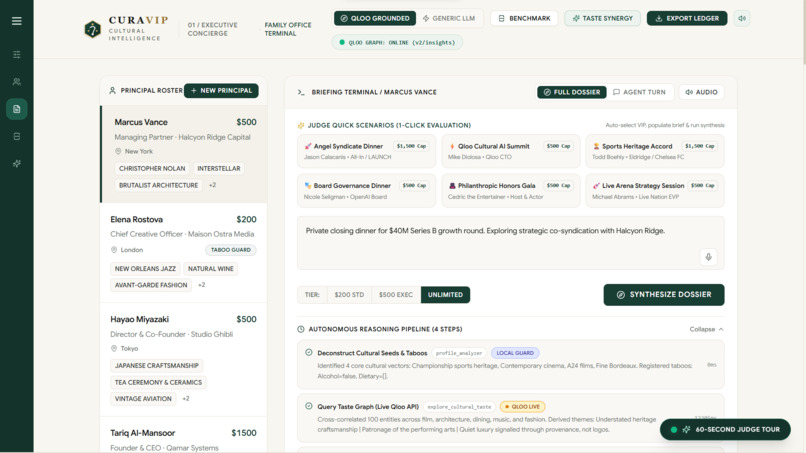Click the clock icon beside Autonomous Reasoning Pipeline
Image resolution: width=806 pixels, height=453 pixels.
pos(301,329)
